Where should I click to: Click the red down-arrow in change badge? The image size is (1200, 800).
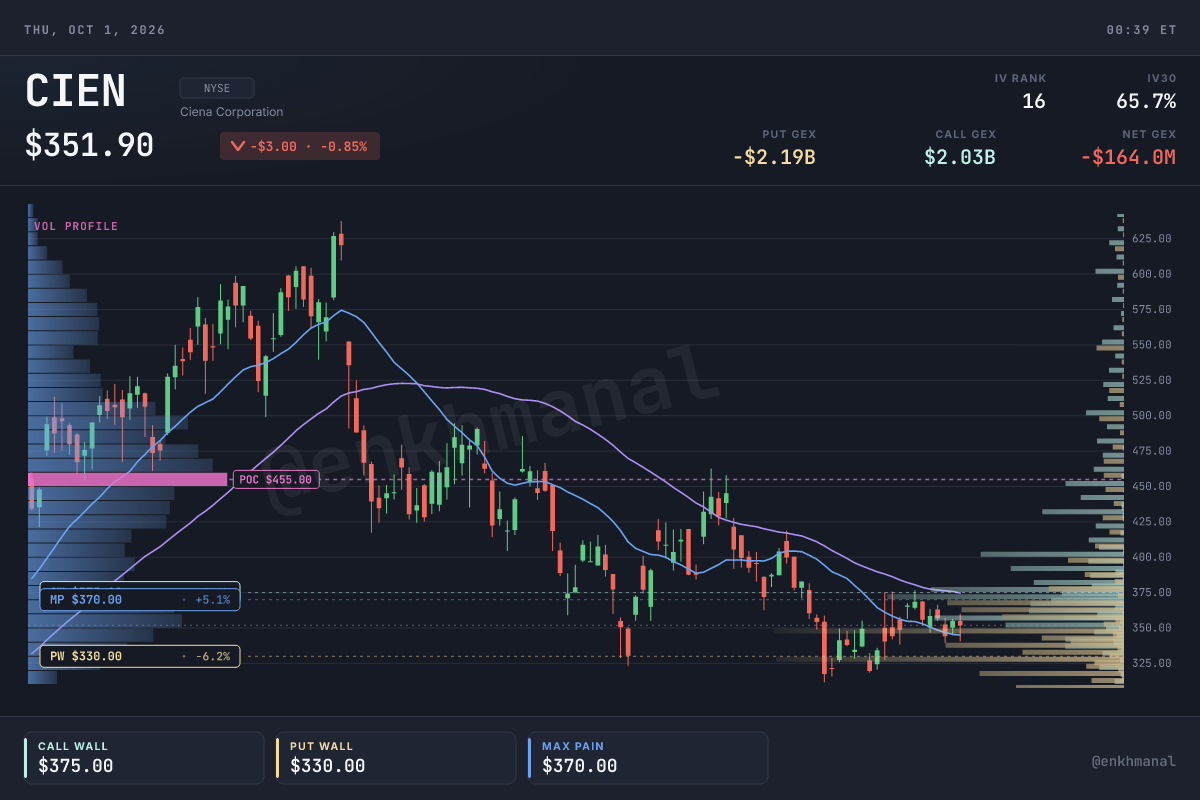point(238,146)
